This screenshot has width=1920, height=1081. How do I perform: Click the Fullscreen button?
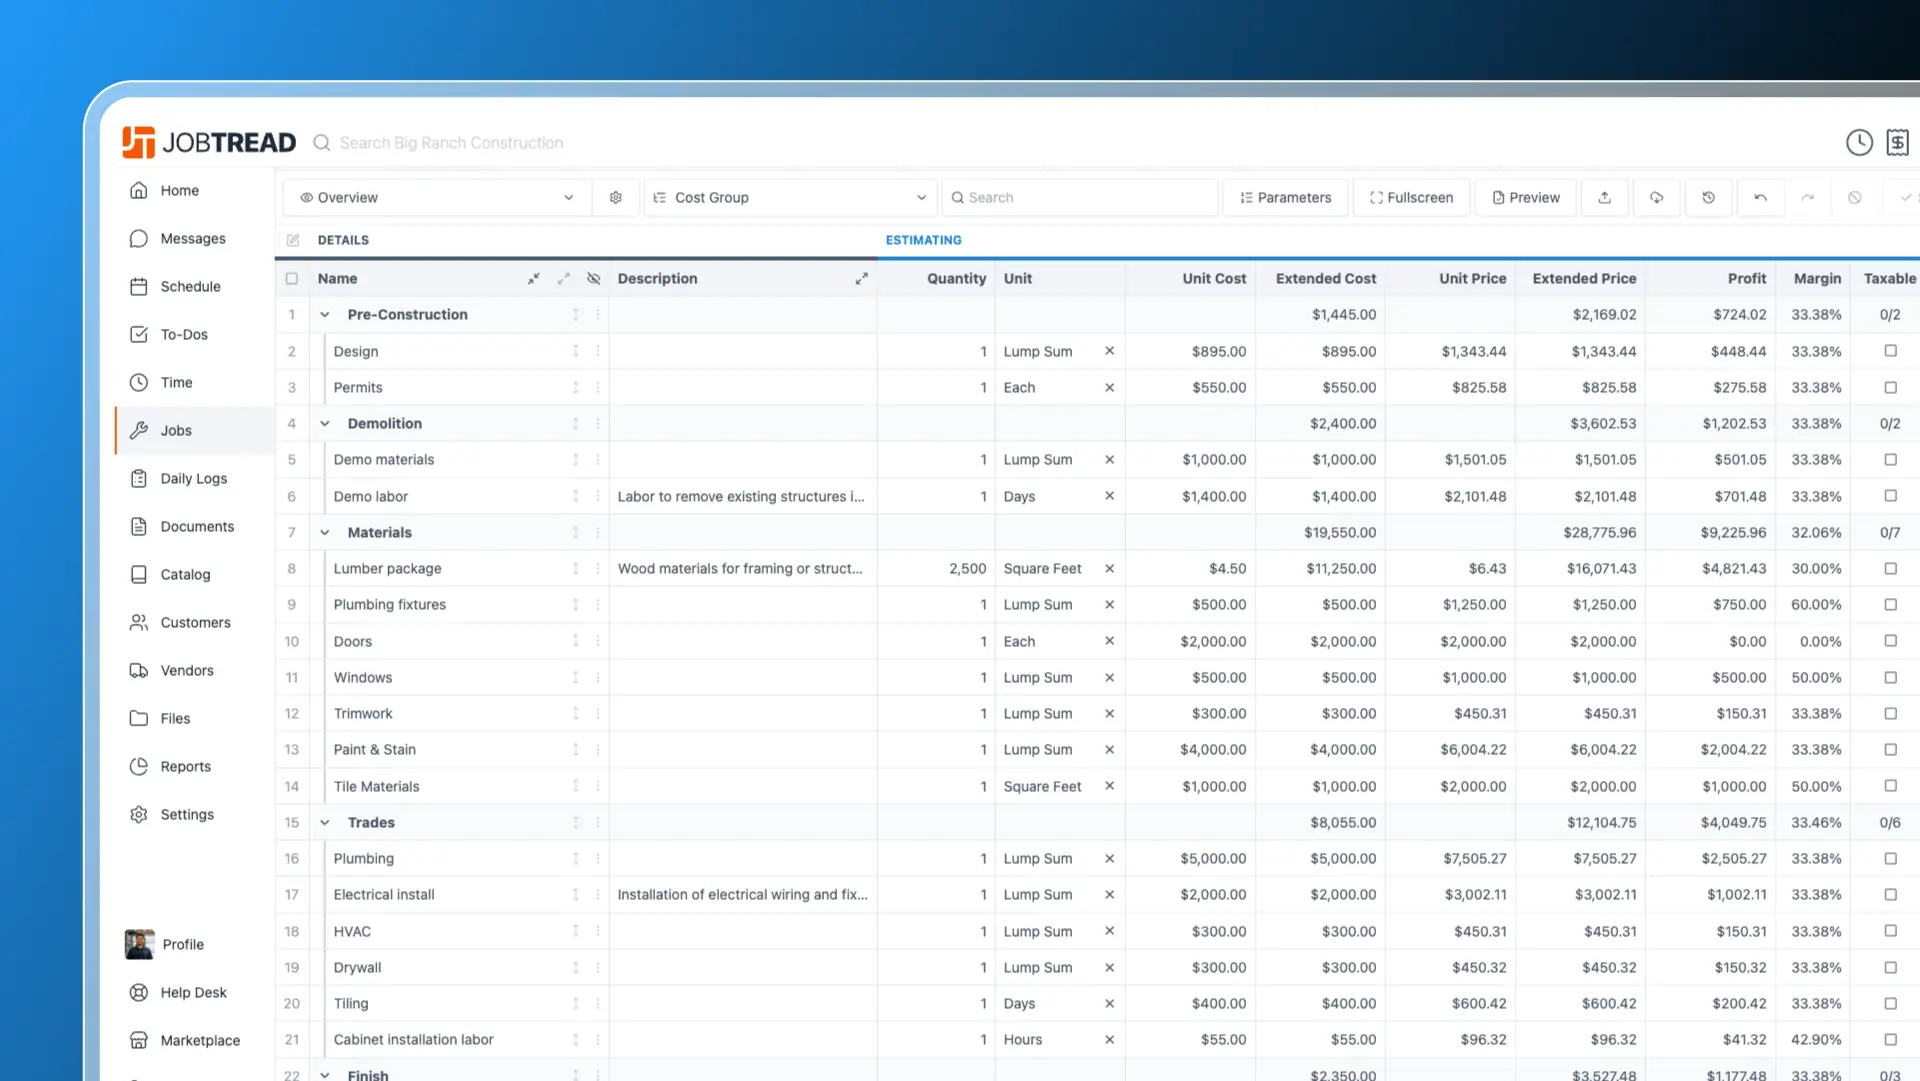[1412, 198]
